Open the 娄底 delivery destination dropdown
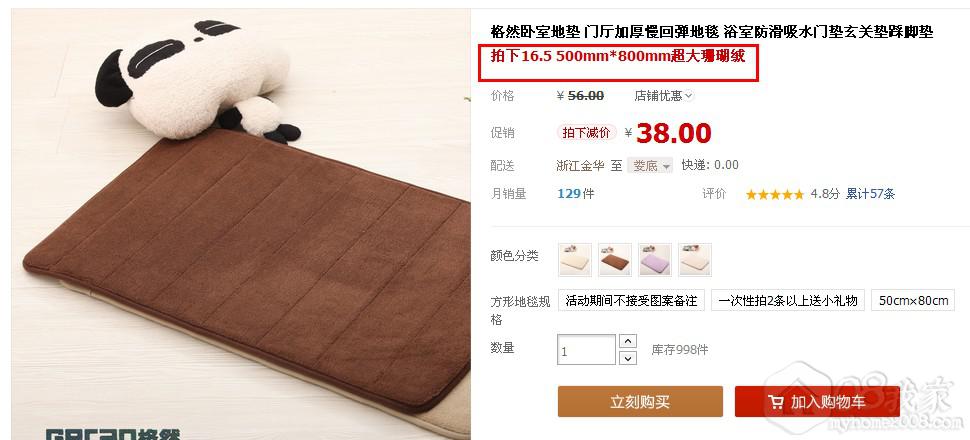970x440 pixels. coord(650,166)
